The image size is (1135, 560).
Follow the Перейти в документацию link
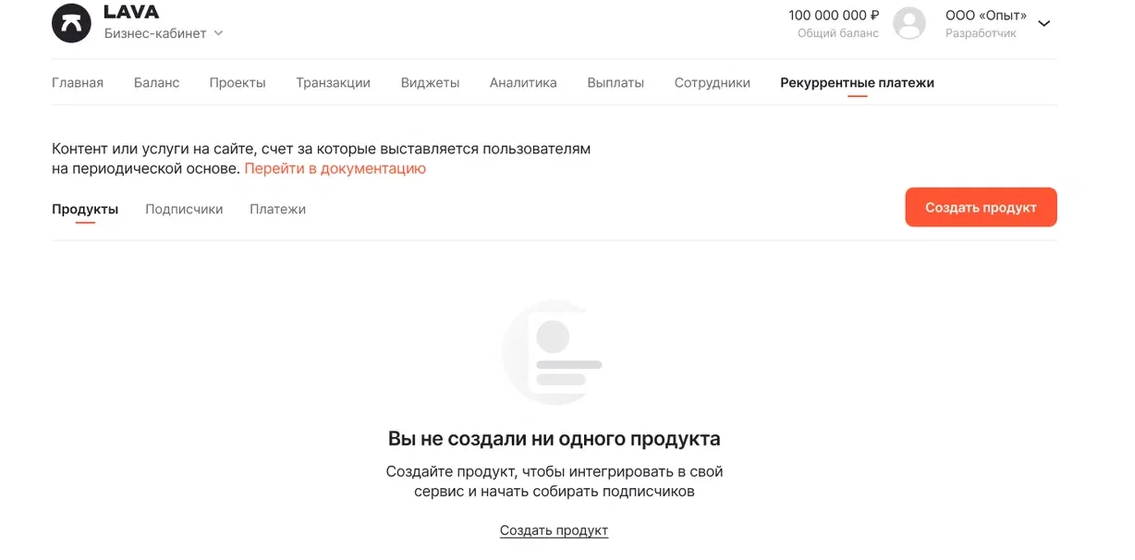pos(335,169)
